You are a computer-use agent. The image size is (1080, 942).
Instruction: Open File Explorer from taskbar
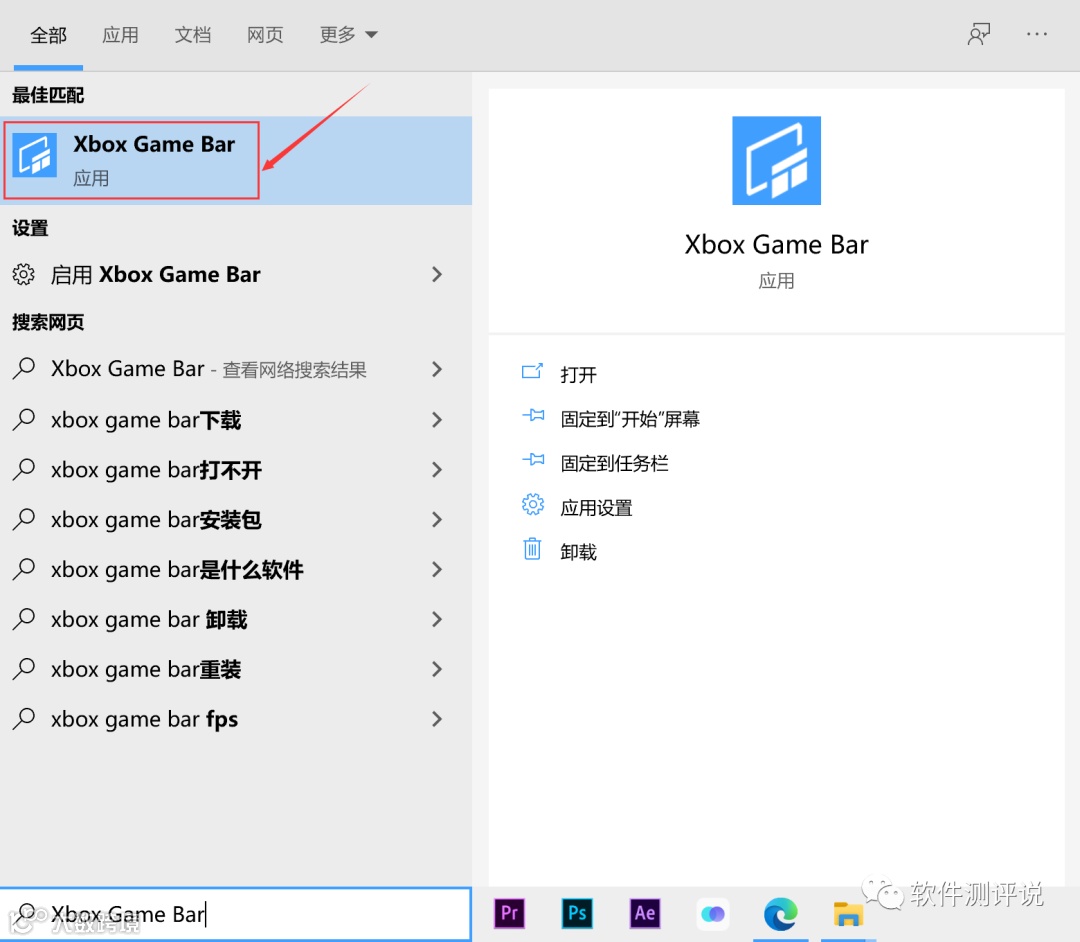point(848,914)
